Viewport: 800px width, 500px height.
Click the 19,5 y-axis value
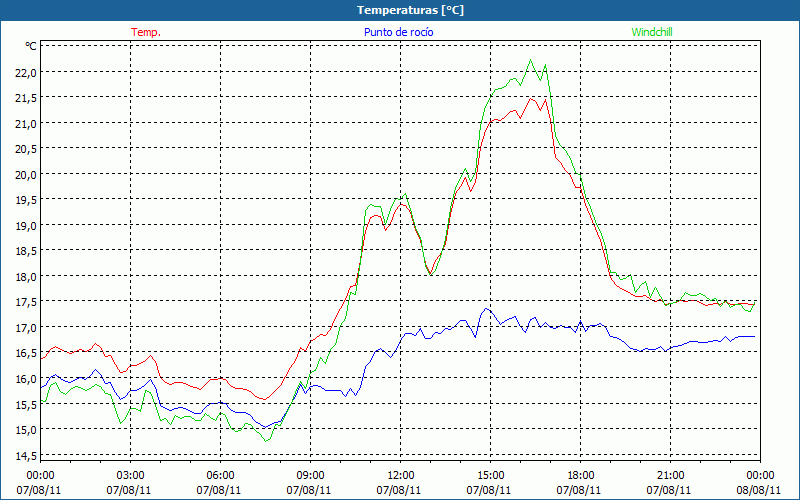(x=27, y=200)
